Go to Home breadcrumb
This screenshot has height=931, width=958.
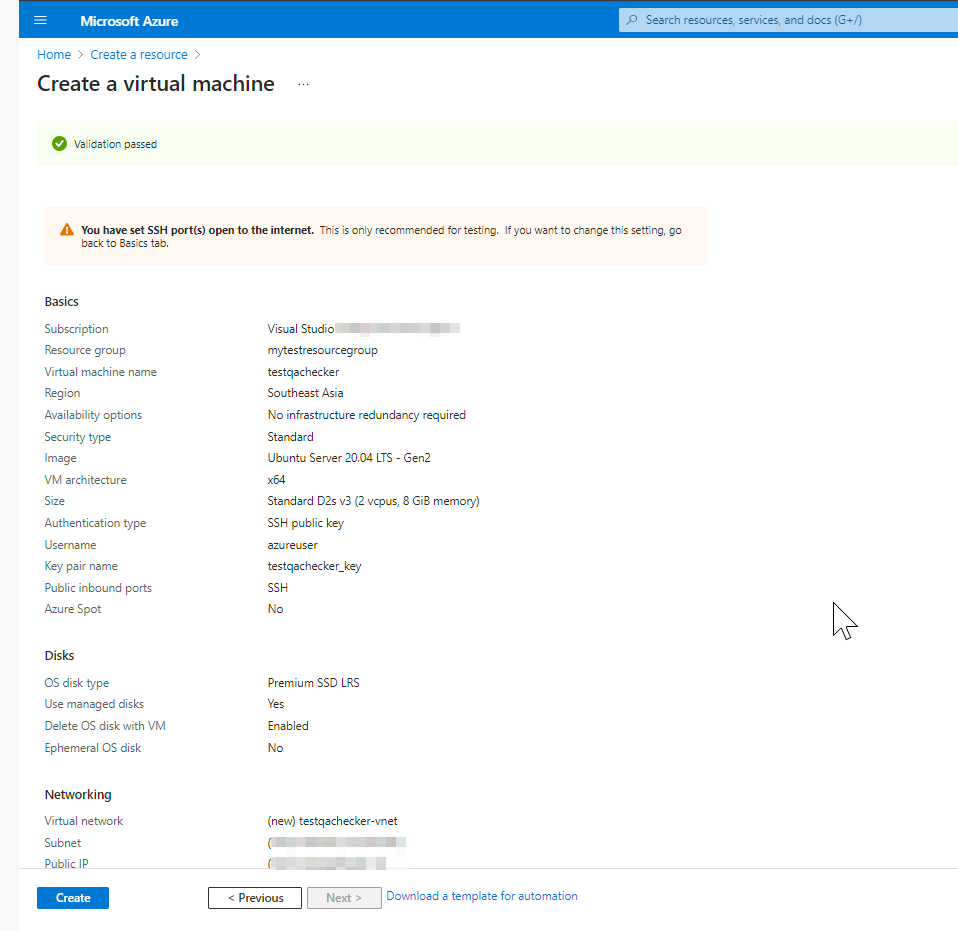pyautogui.click(x=54, y=55)
